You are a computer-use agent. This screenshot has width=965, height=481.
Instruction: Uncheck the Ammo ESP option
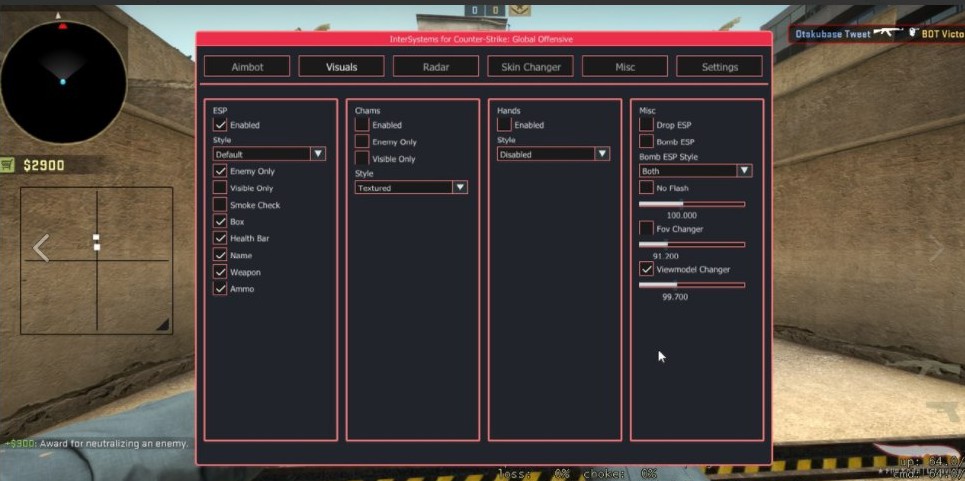click(x=220, y=288)
